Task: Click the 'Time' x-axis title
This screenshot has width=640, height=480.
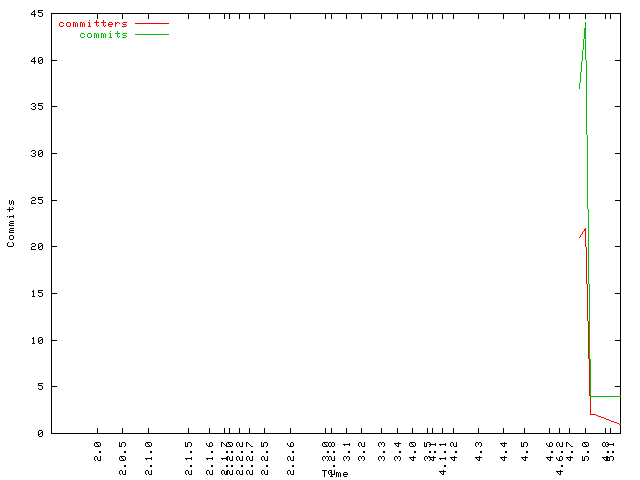Action: tap(335, 473)
